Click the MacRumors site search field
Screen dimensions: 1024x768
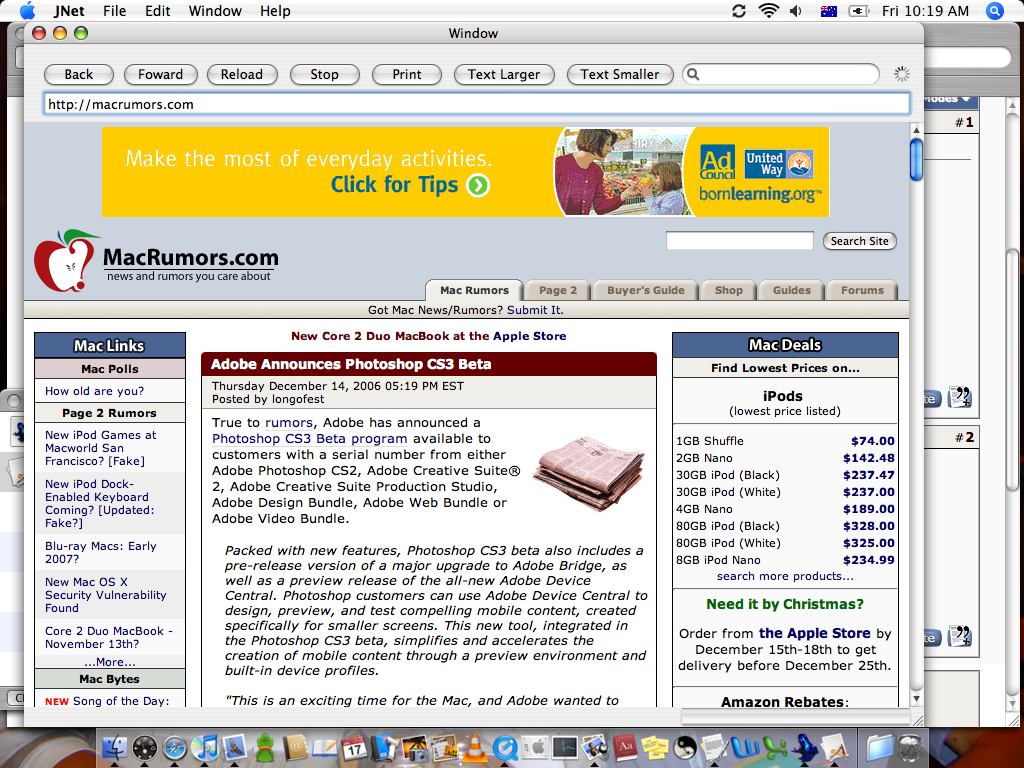click(739, 241)
